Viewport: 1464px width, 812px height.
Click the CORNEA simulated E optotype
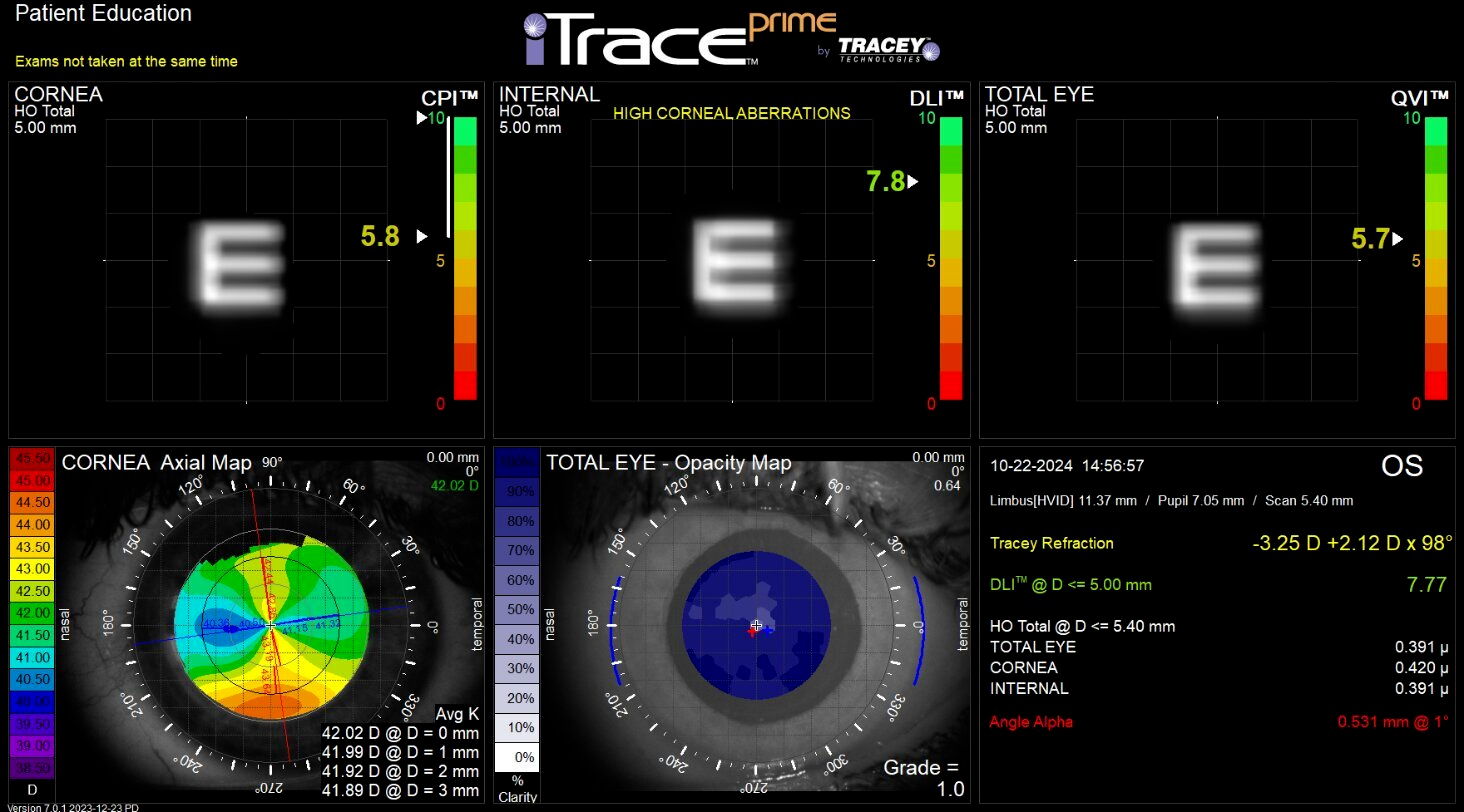click(240, 265)
